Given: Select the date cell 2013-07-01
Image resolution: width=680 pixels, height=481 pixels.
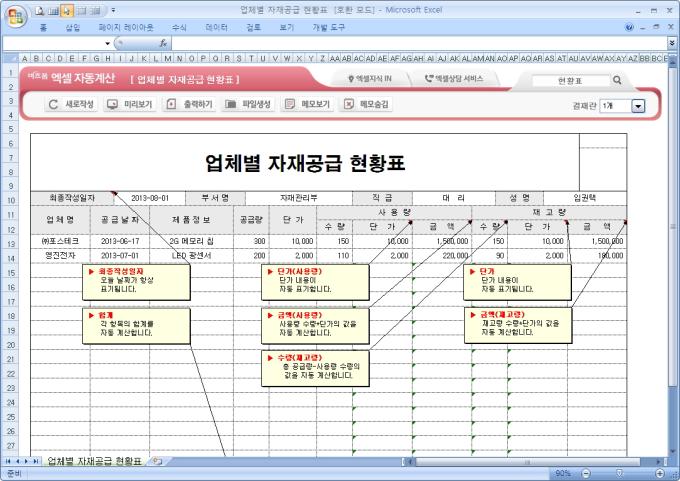Looking at the screenshot, I should tap(120, 255).
